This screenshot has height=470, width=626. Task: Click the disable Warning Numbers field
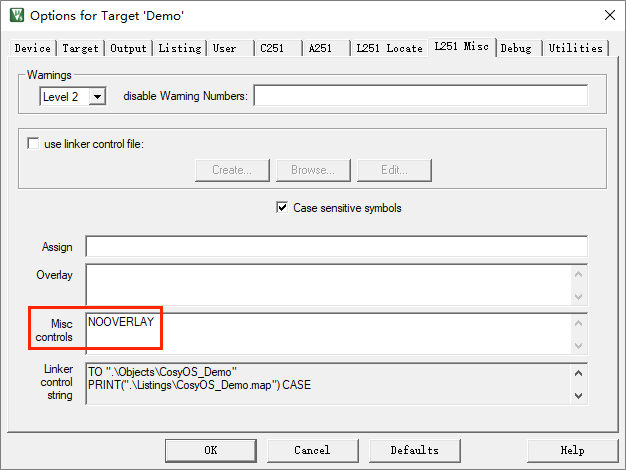pos(420,96)
